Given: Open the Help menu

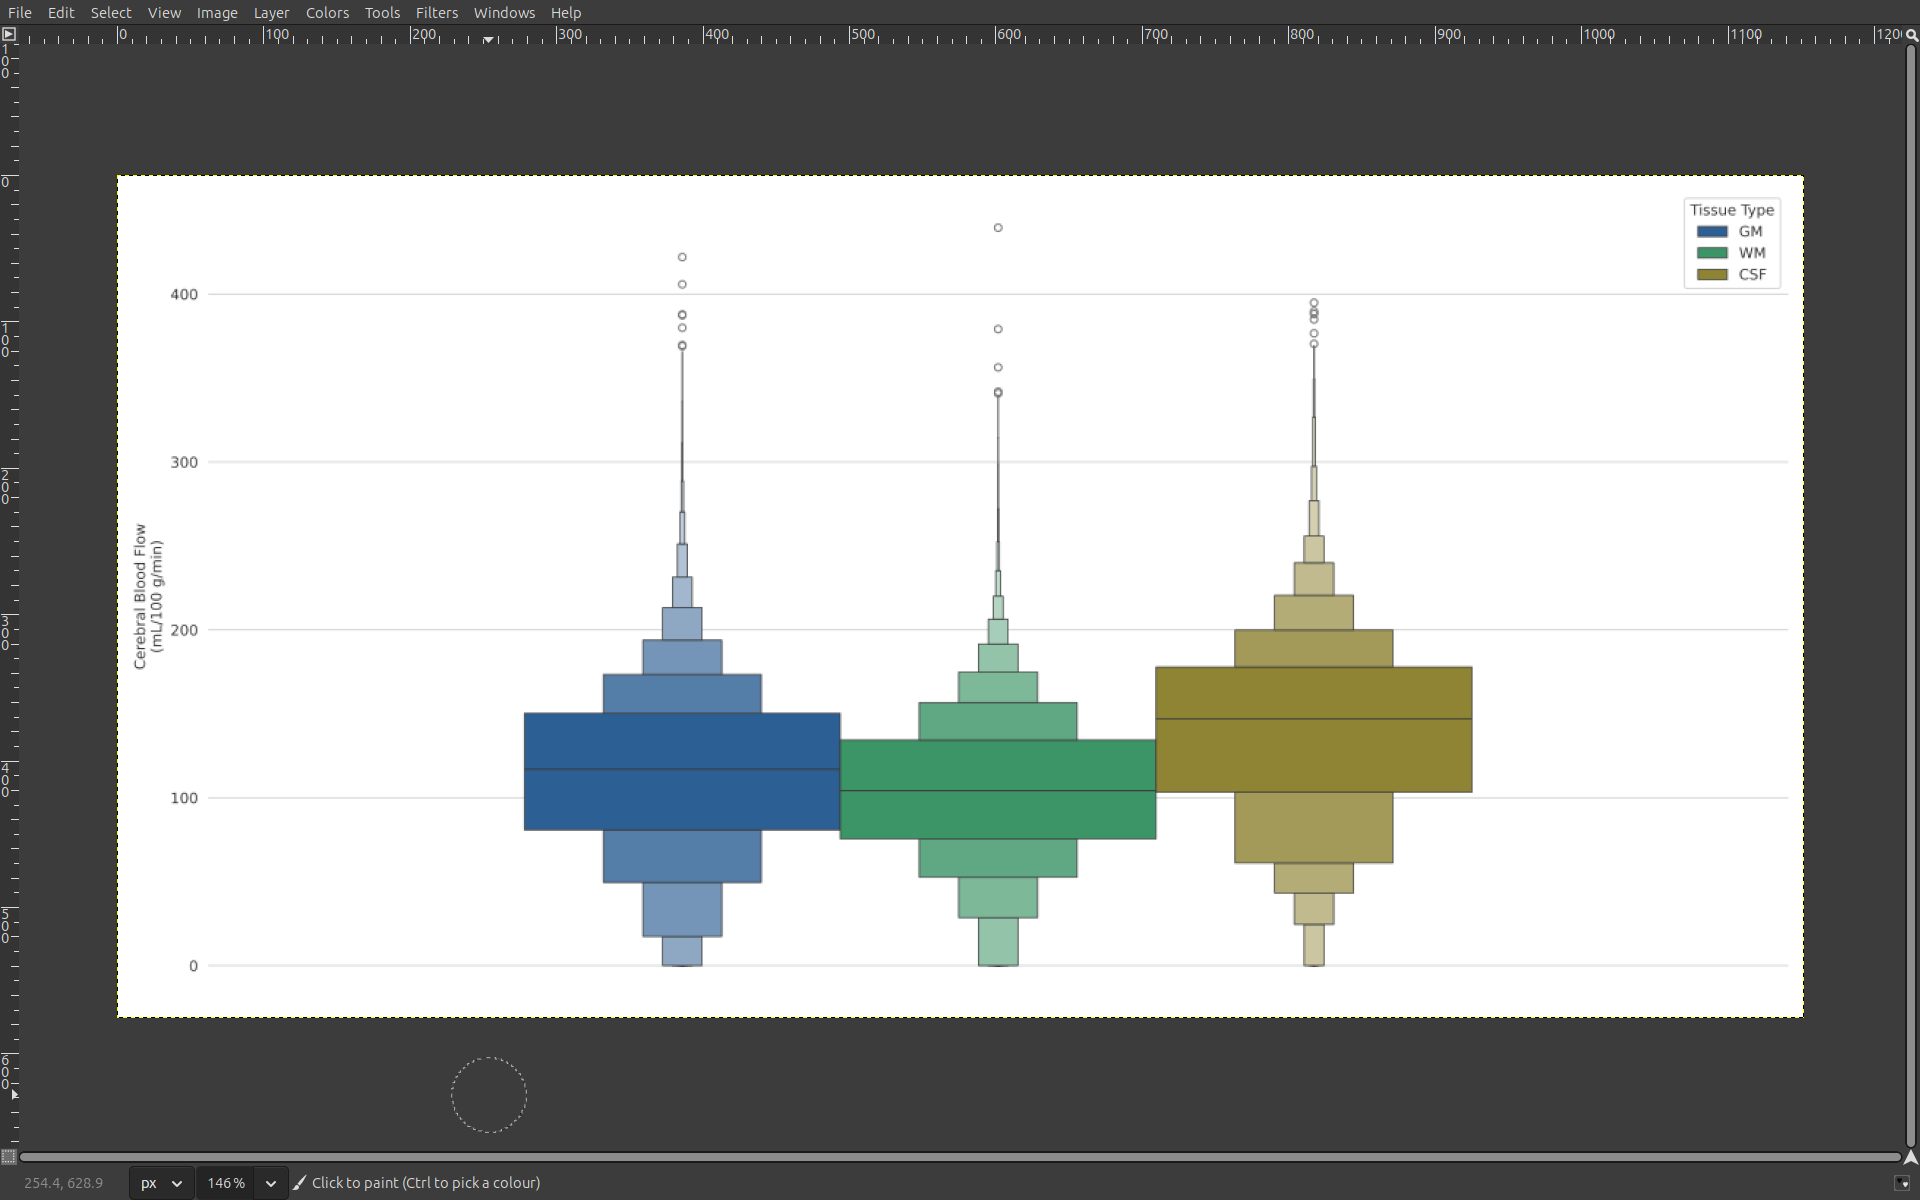Looking at the screenshot, I should tap(565, 12).
